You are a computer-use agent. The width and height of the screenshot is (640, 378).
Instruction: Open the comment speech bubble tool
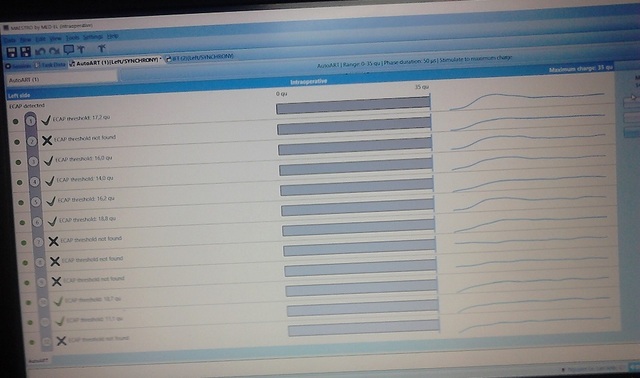pyautogui.click(x=68, y=50)
